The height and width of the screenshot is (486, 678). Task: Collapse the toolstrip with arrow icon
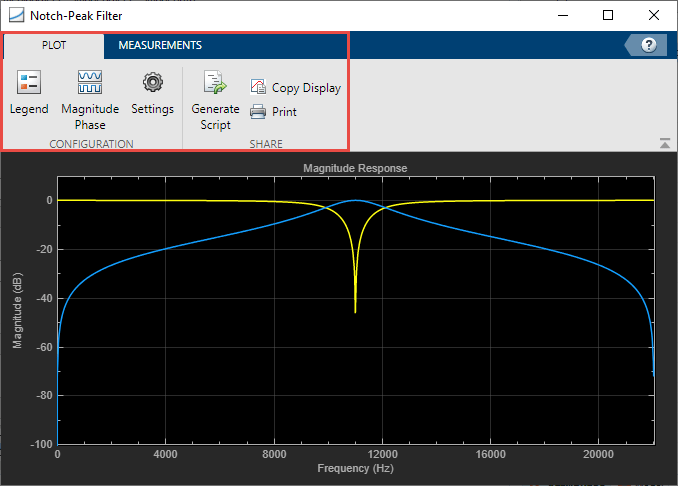point(665,143)
